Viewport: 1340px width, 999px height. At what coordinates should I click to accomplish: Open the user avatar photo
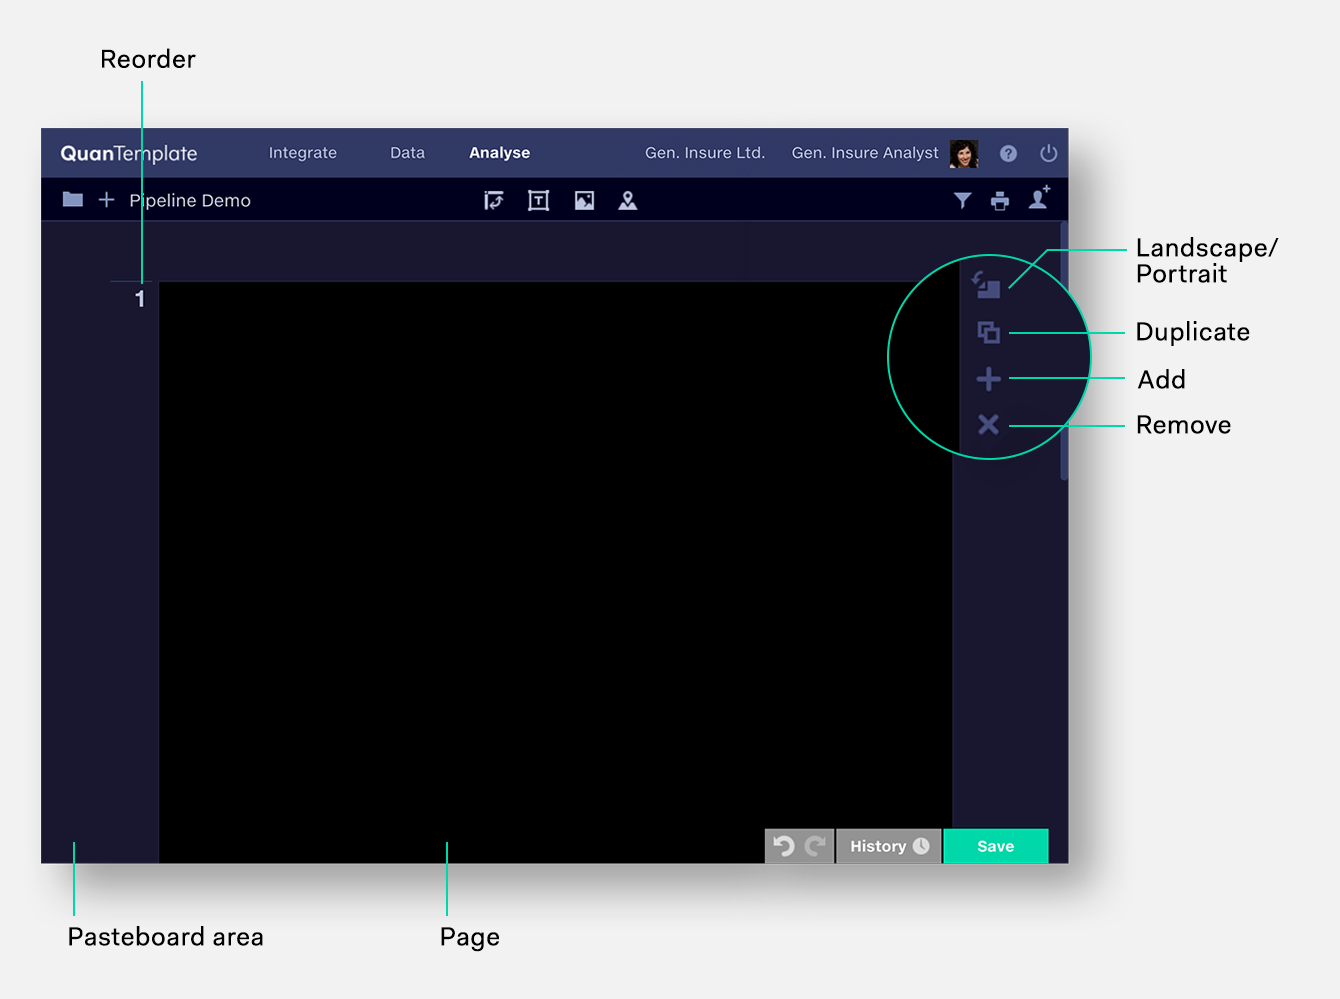(x=963, y=153)
